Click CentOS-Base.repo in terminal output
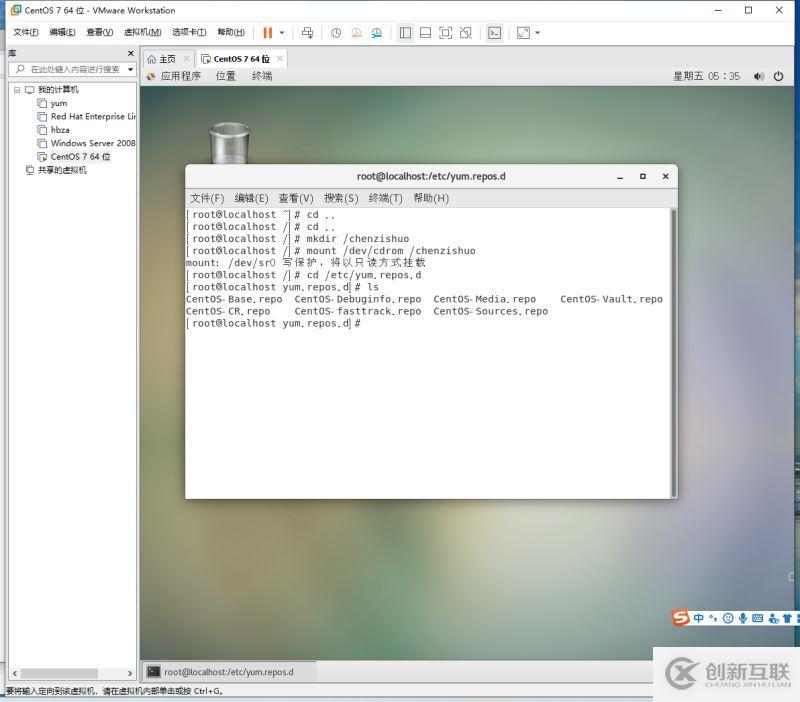The image size is (800, 702). click(x=234, y=299)
